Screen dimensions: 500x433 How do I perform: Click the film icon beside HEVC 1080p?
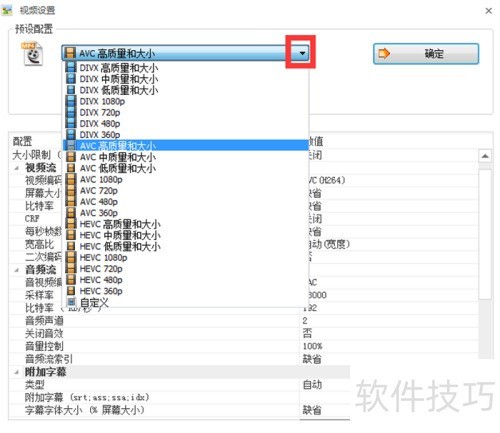click(x=71, y=258)
